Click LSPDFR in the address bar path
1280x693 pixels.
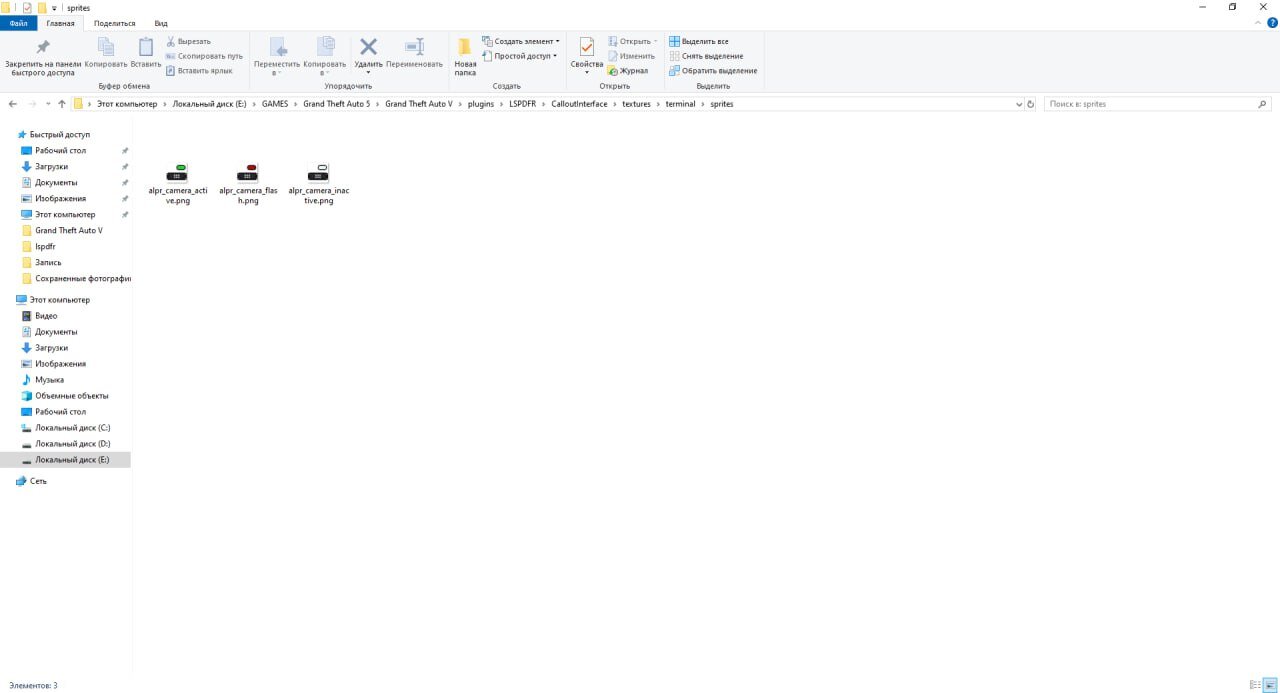click(523, 104)
